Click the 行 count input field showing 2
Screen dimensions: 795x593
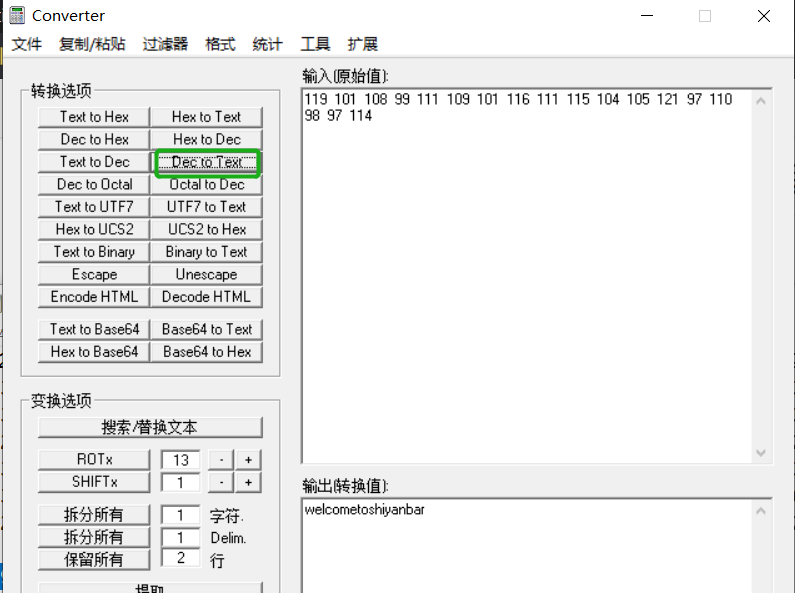pyautogui.click(x=180, y=558)
